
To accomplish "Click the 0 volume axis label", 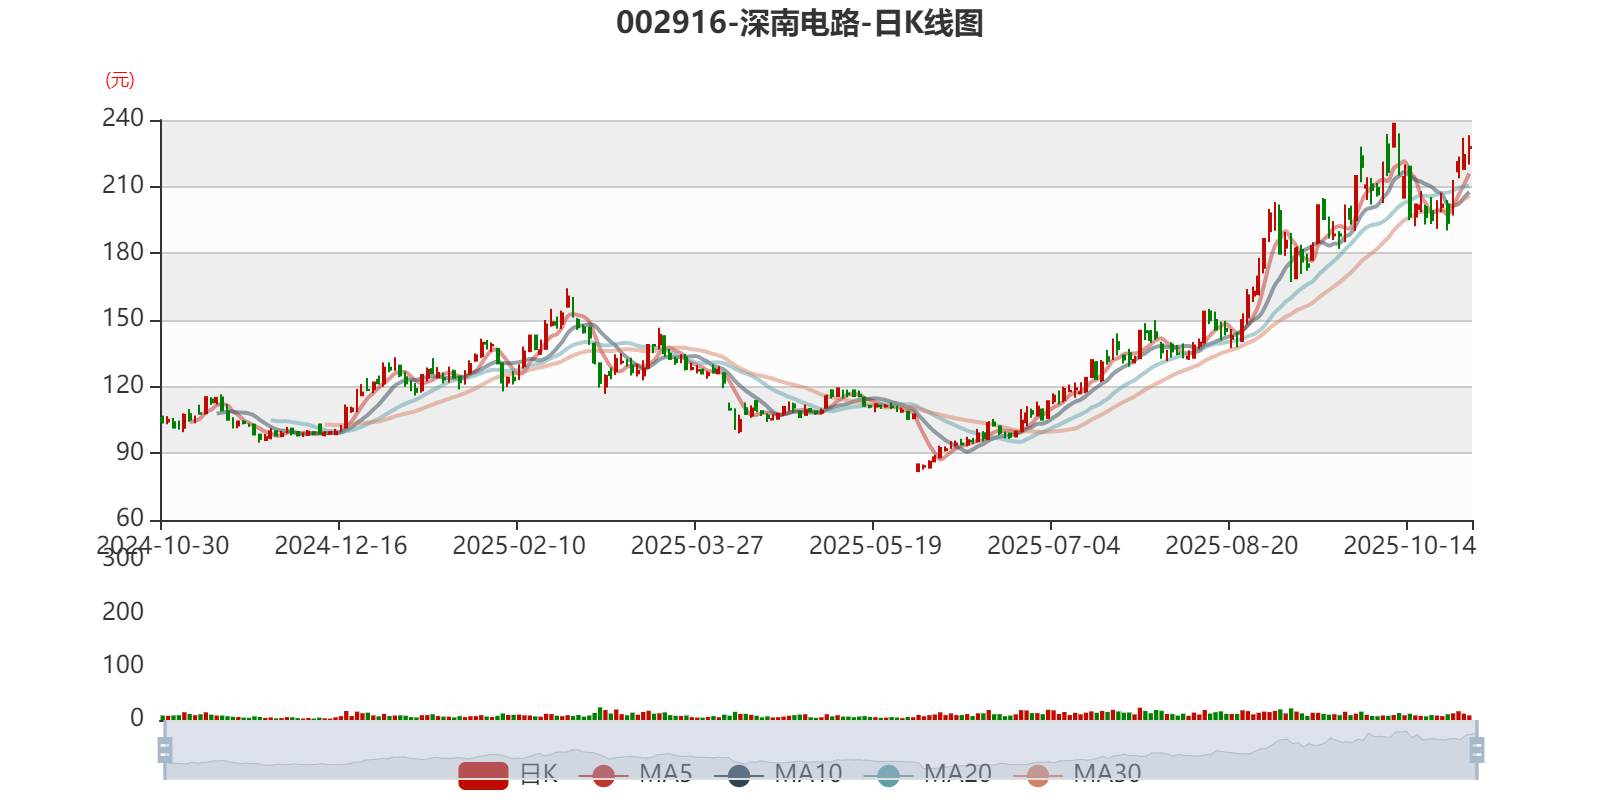I will click(x=137, y=717).
